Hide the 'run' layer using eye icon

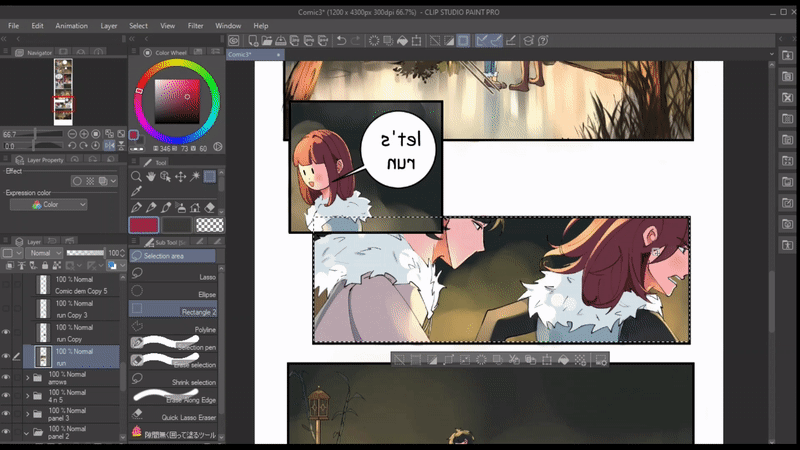[6, 356]
